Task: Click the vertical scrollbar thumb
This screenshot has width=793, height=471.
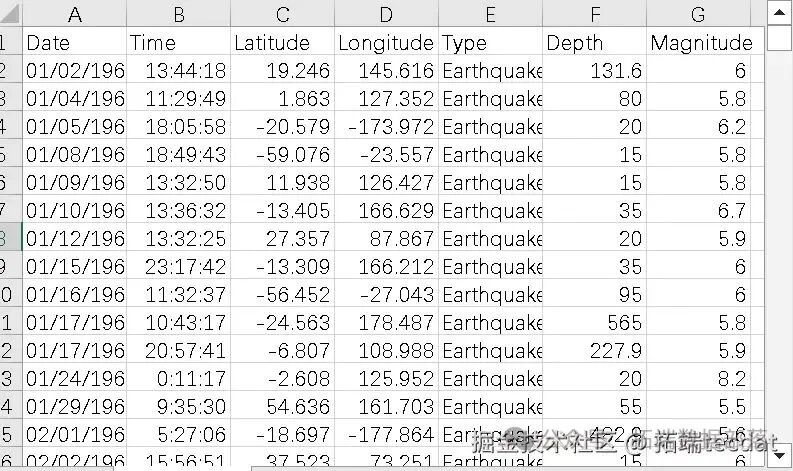Action: tap(779, 38)
